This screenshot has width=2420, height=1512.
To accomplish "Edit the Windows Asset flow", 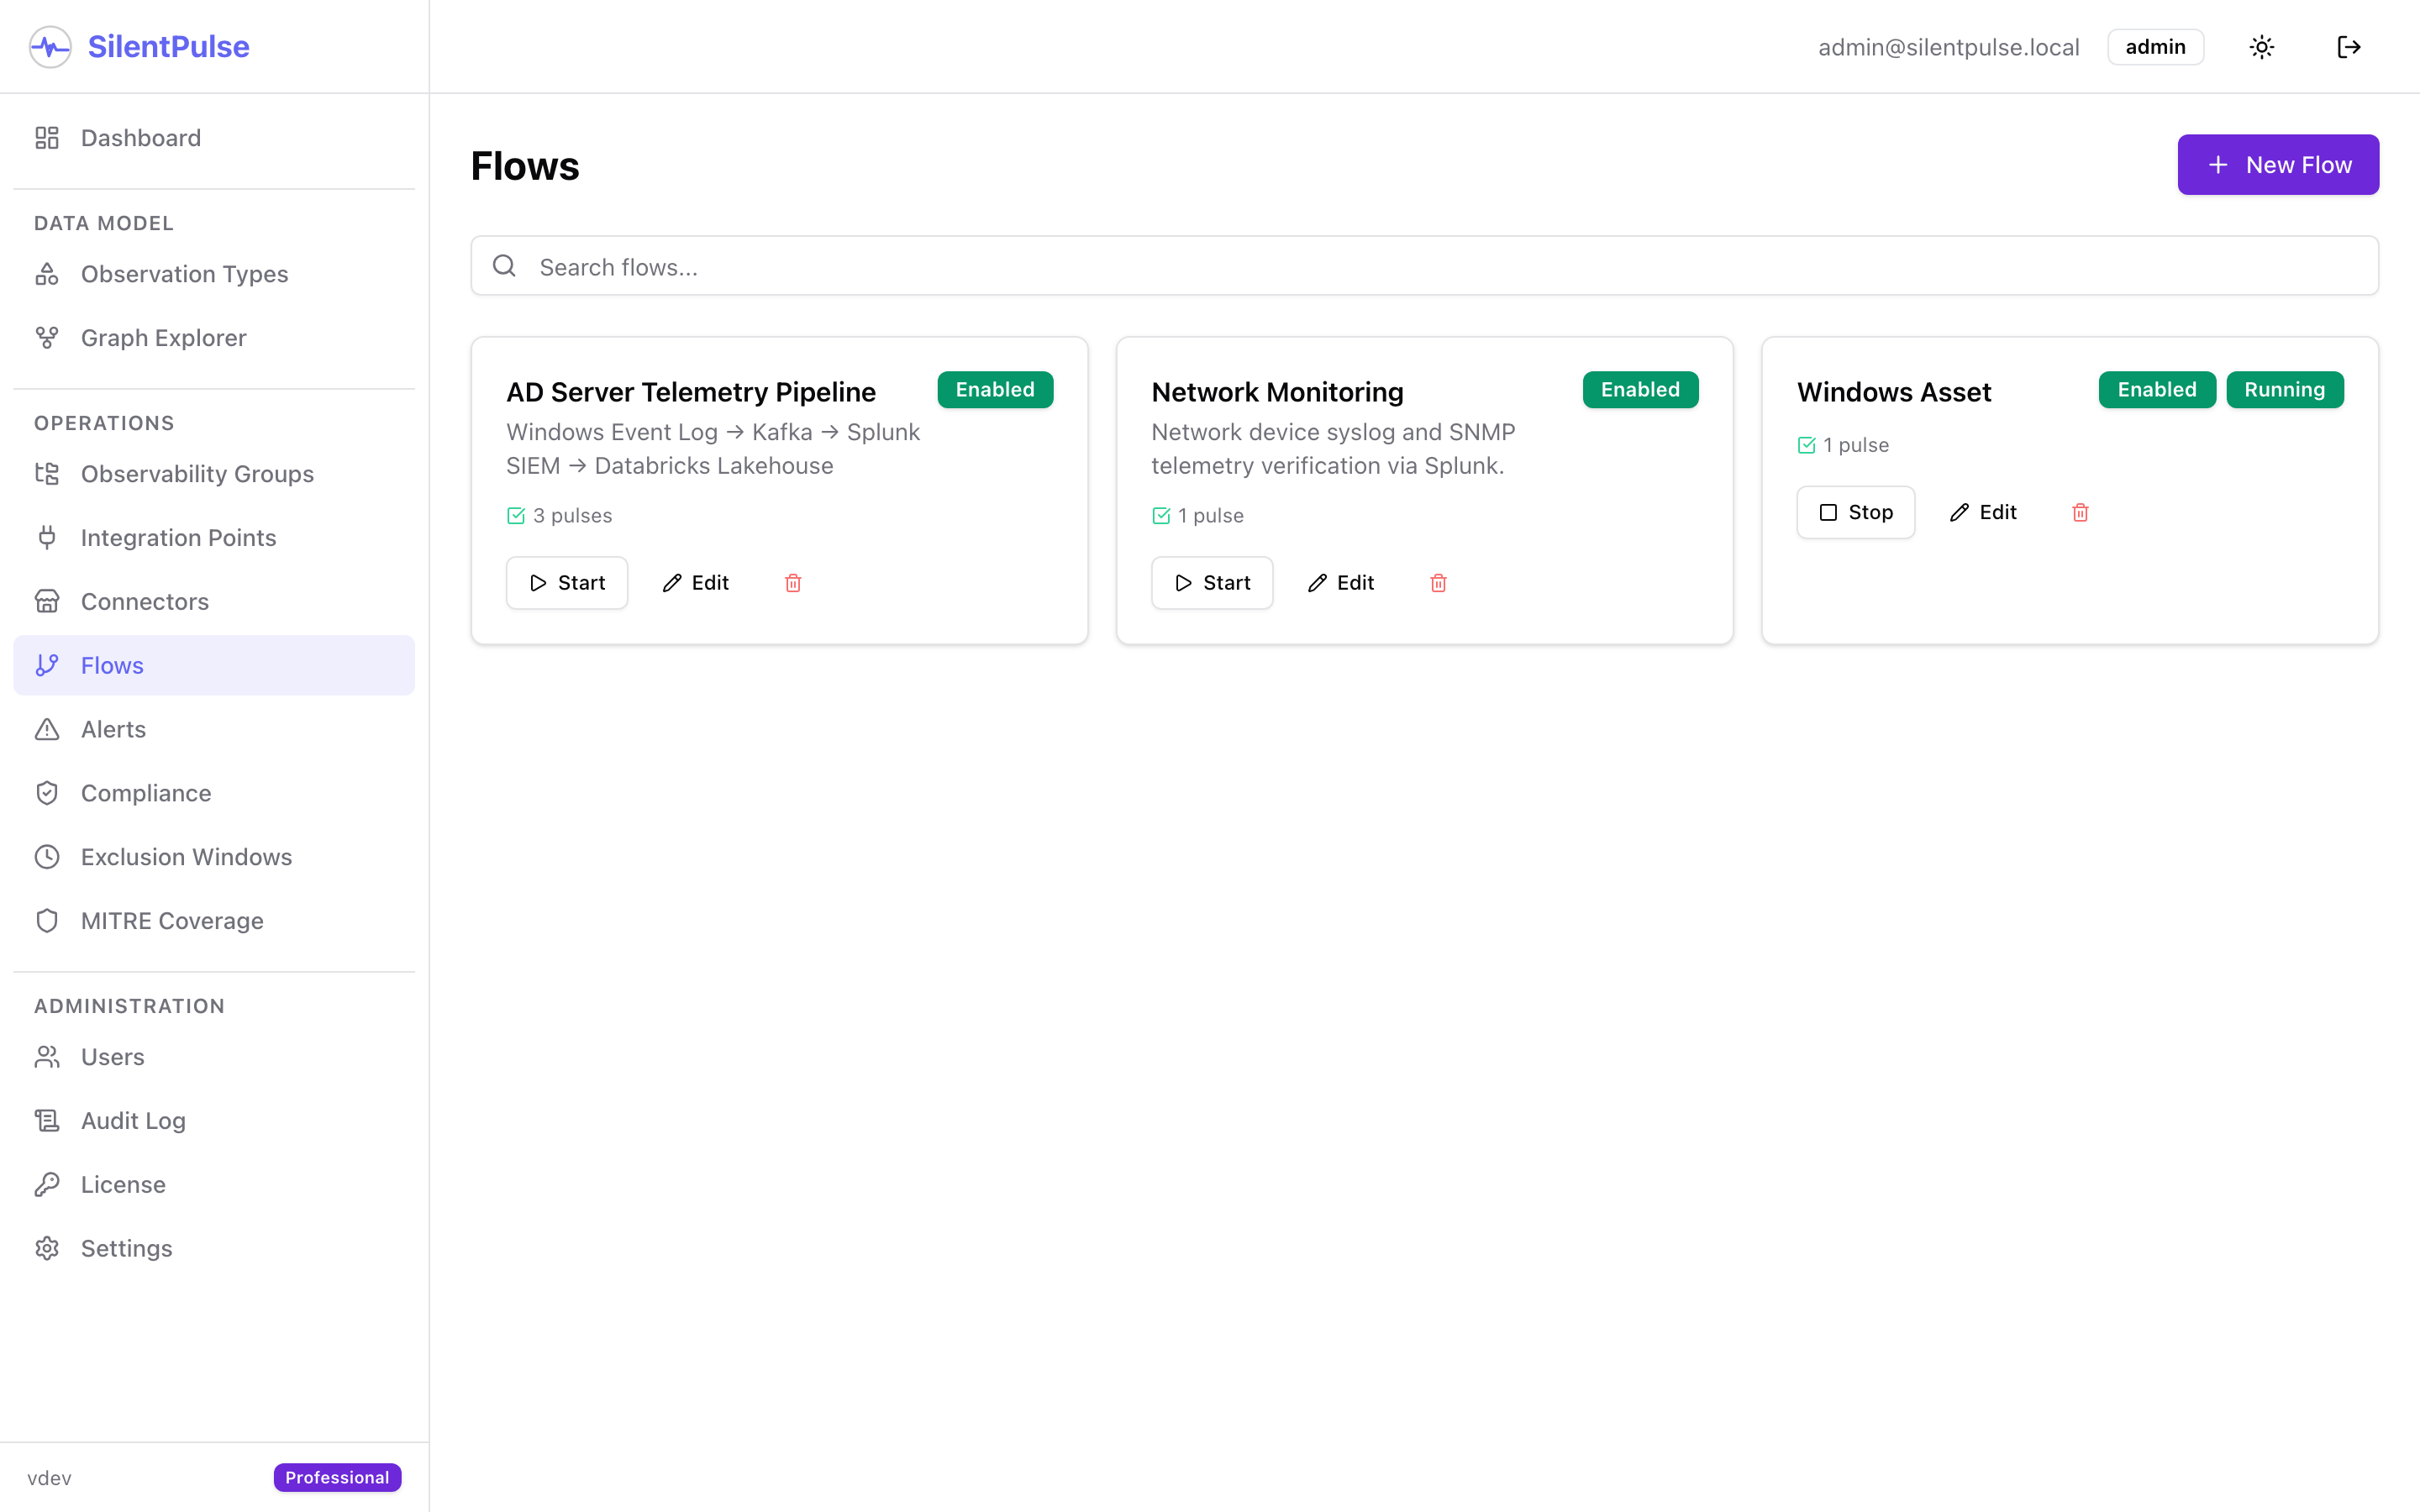I will click(1983, 513).
